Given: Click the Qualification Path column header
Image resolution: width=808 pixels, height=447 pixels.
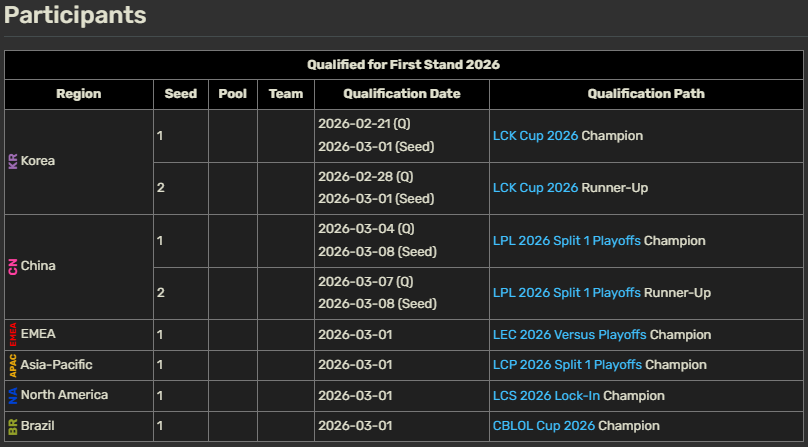Looking at the screenshot, I should tap(645, 94).
